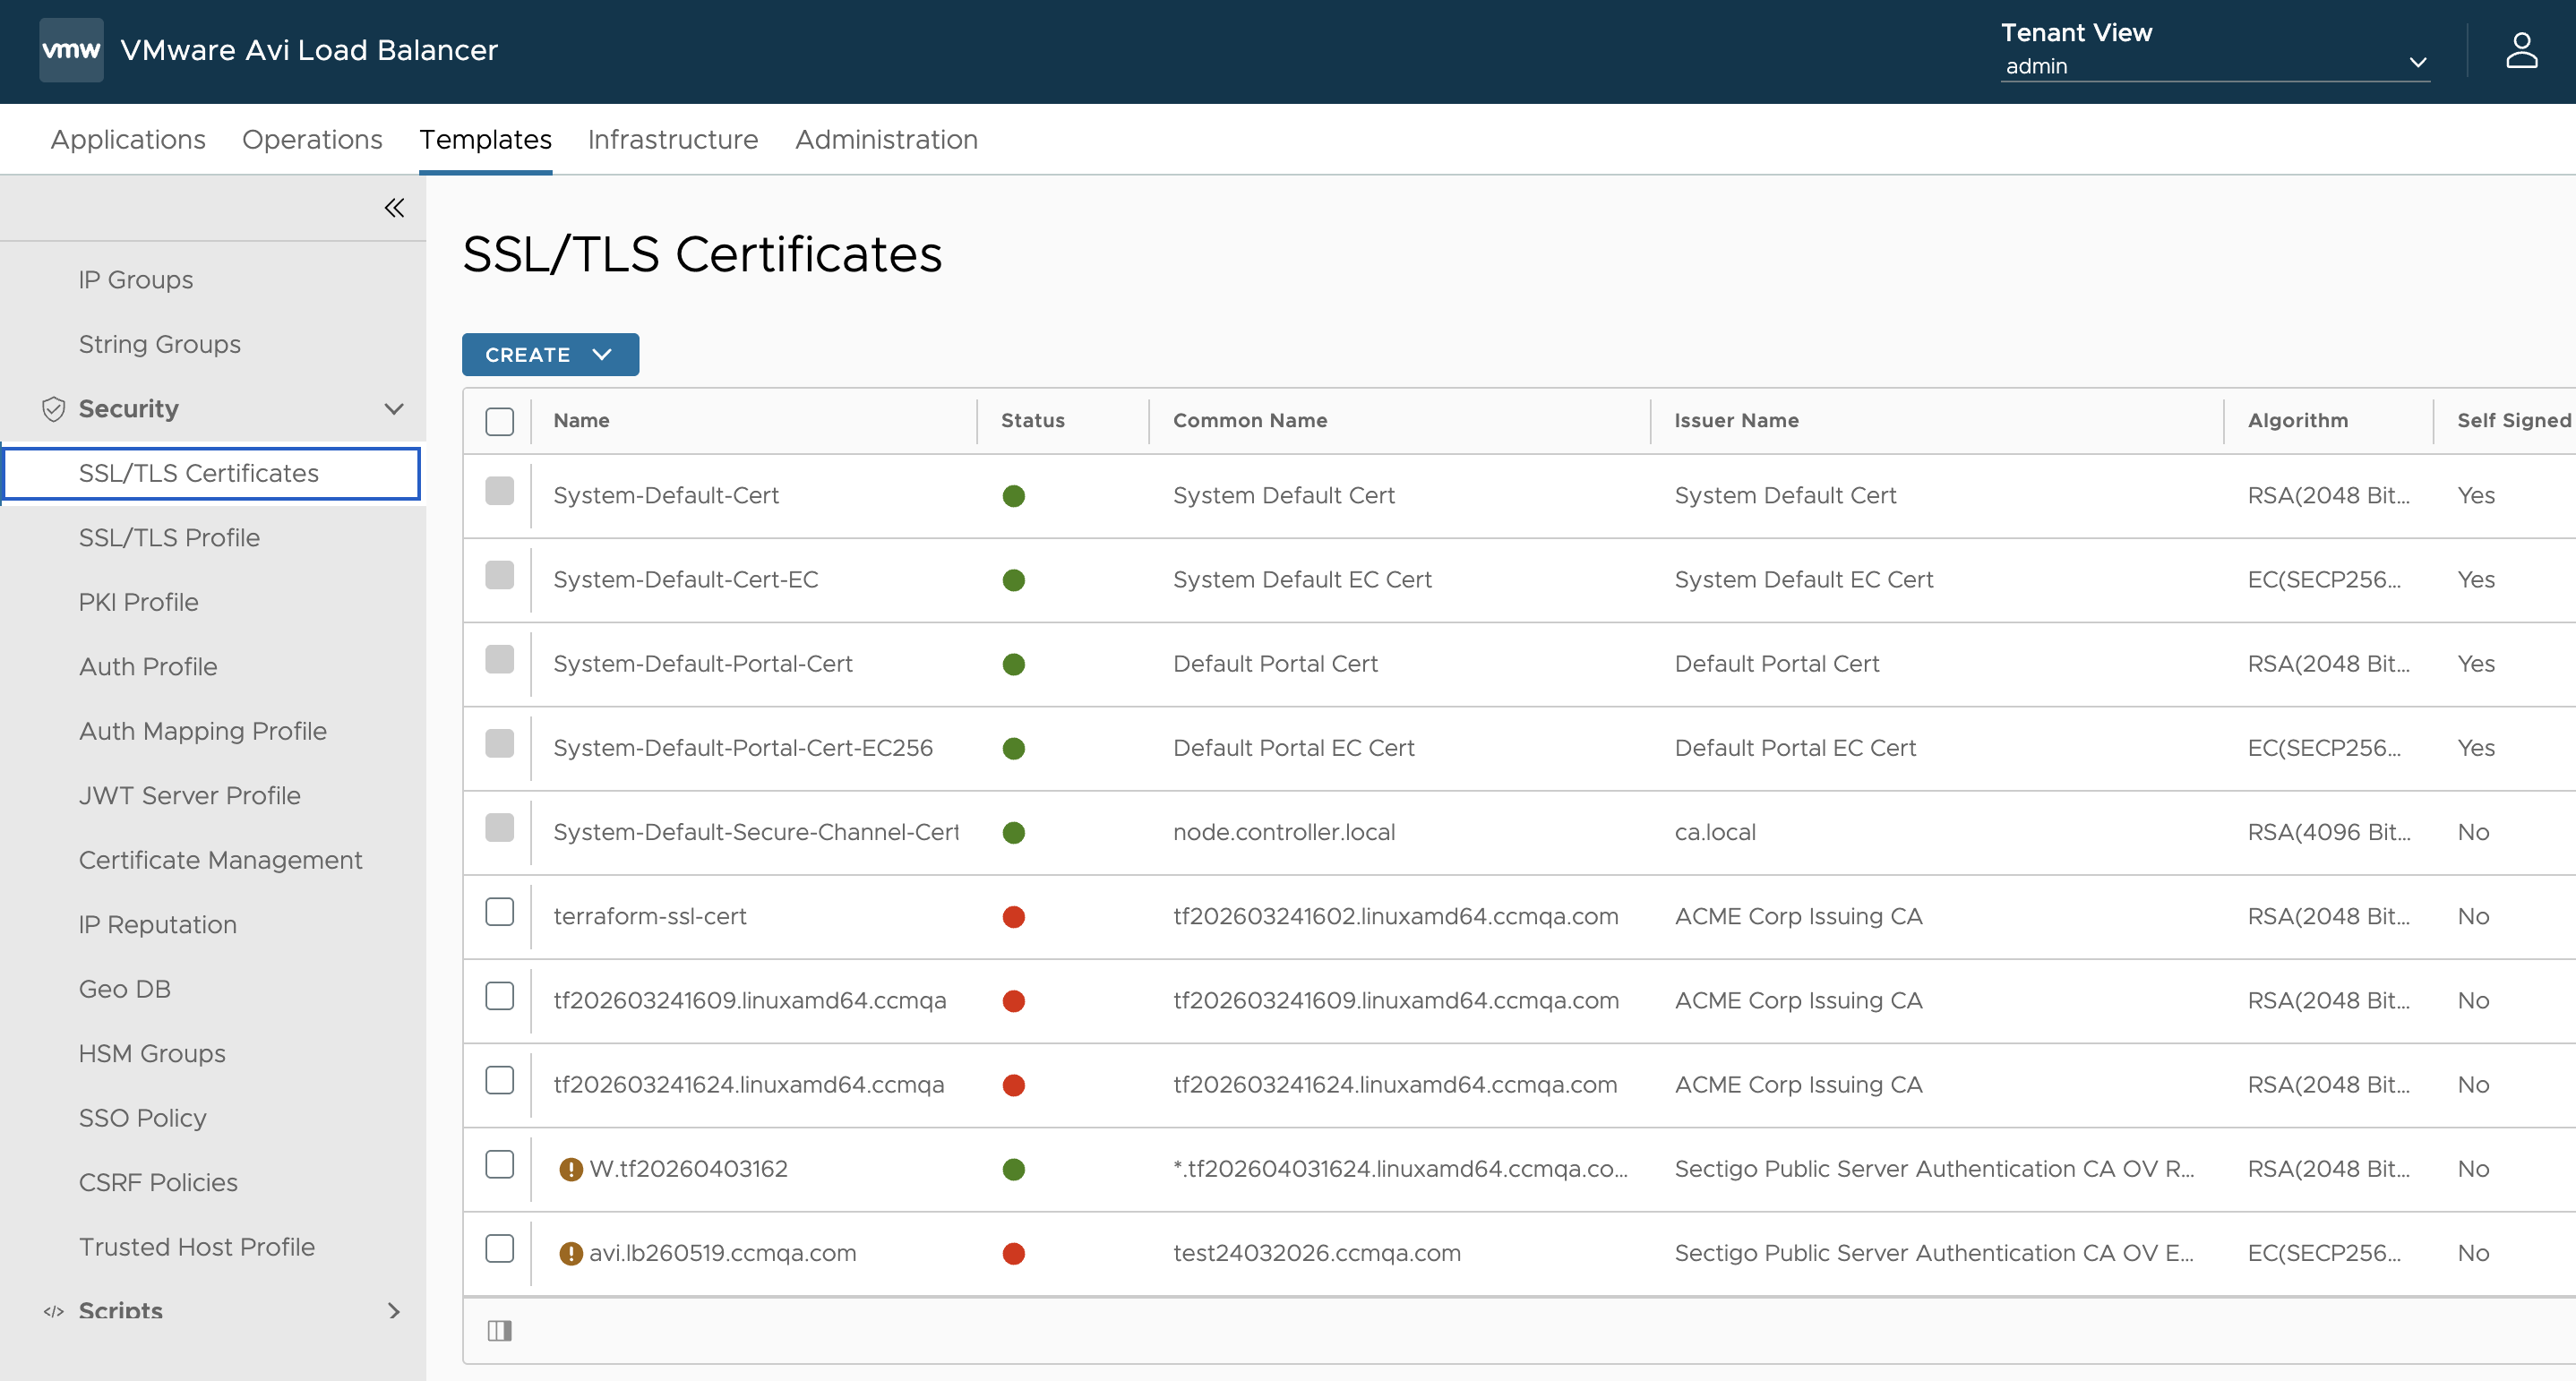Click the ca.local issuer name cell
The width and height of the screenshot is (2576, 1381).
(x=1715, y=832)
